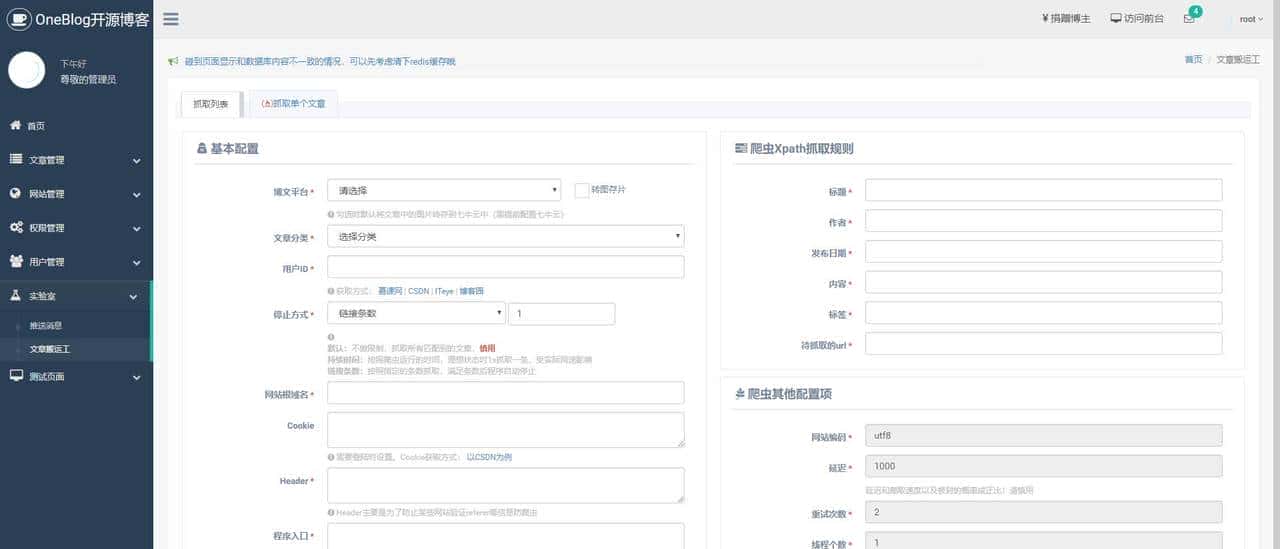This screenshot has height=549, width=1280.
Task: Click the monitor icon beside 访问前台
Action: coord(1116,19)
